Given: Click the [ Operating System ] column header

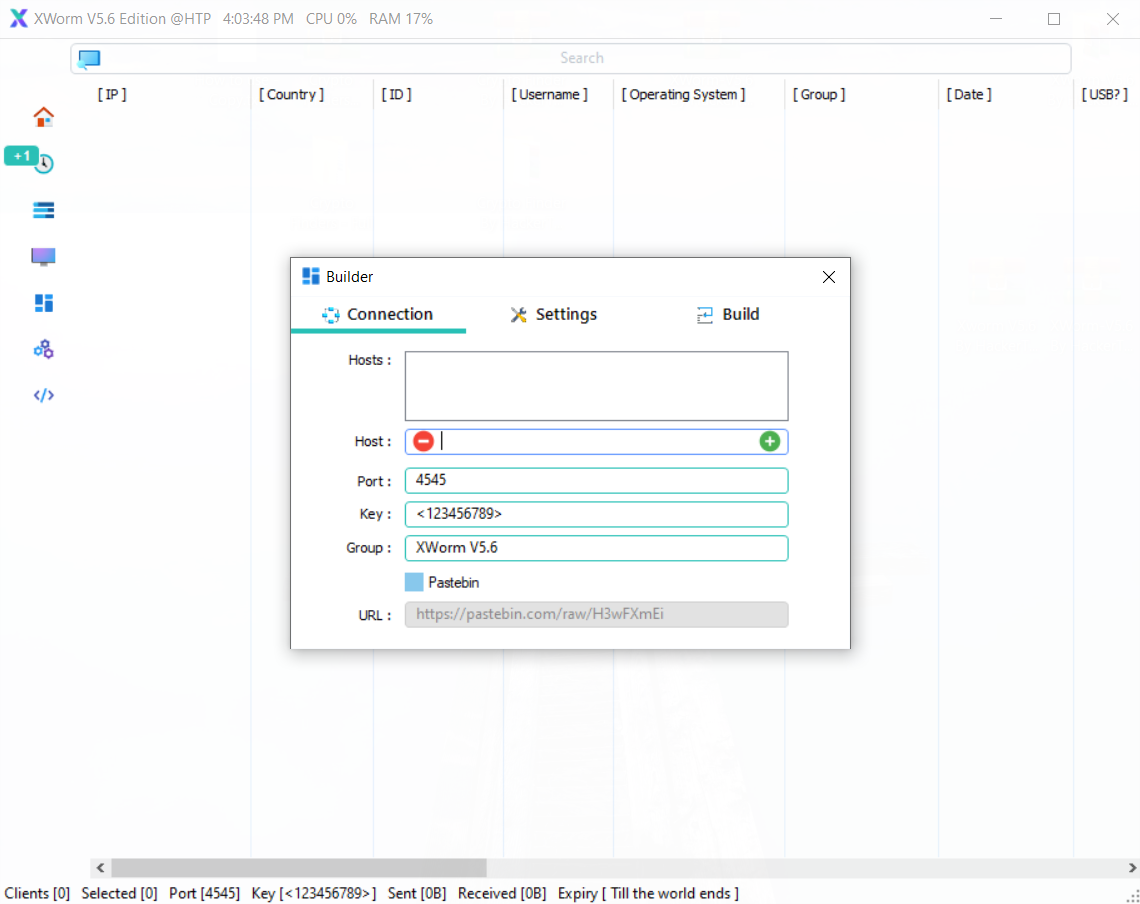Looking at the screenshot, I should pyautogui.click(x=684, y=94).
